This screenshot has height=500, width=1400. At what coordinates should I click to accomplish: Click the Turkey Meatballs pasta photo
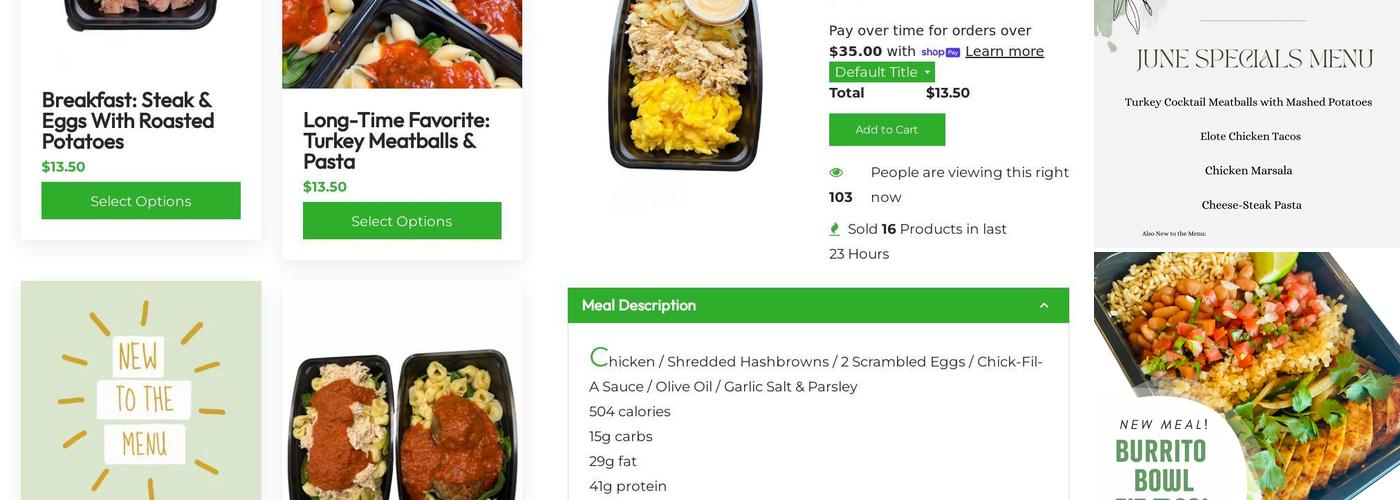coord(402,44)
